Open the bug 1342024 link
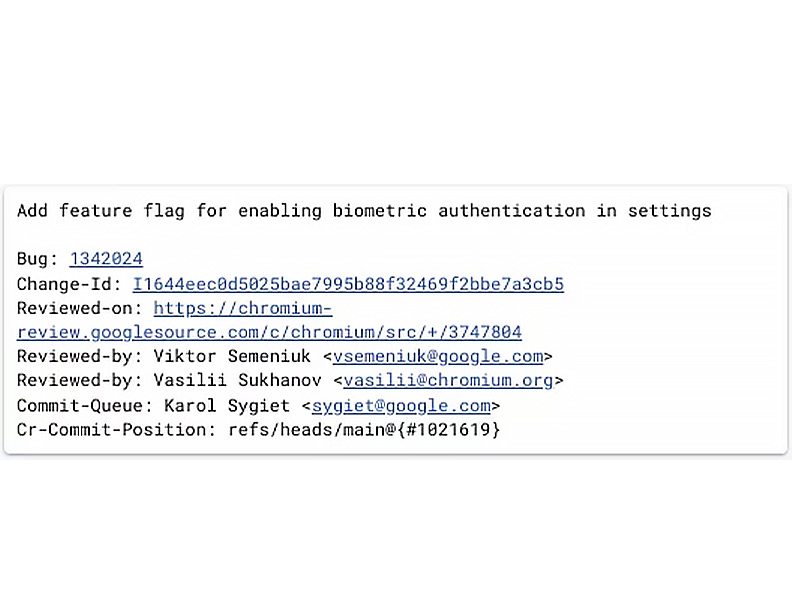The width and height of the screenshot is (800, 600). 105,259
